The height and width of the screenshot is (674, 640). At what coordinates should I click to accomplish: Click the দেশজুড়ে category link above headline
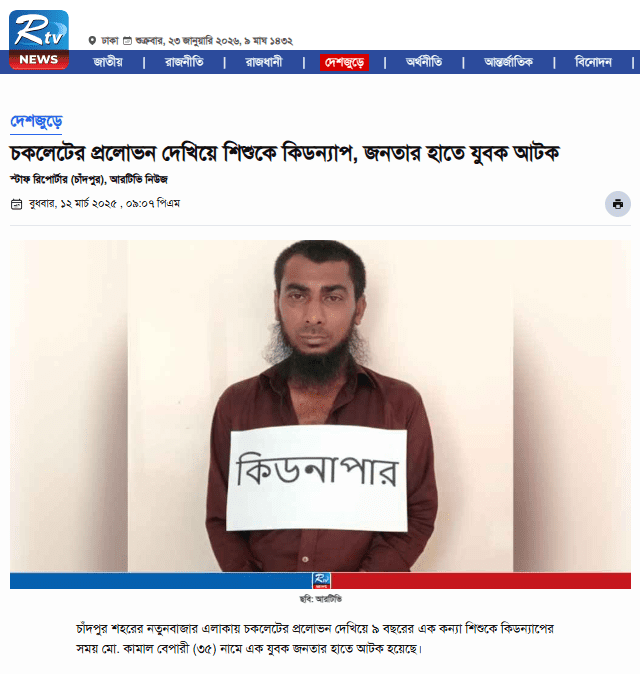click(x=37, y=122)
